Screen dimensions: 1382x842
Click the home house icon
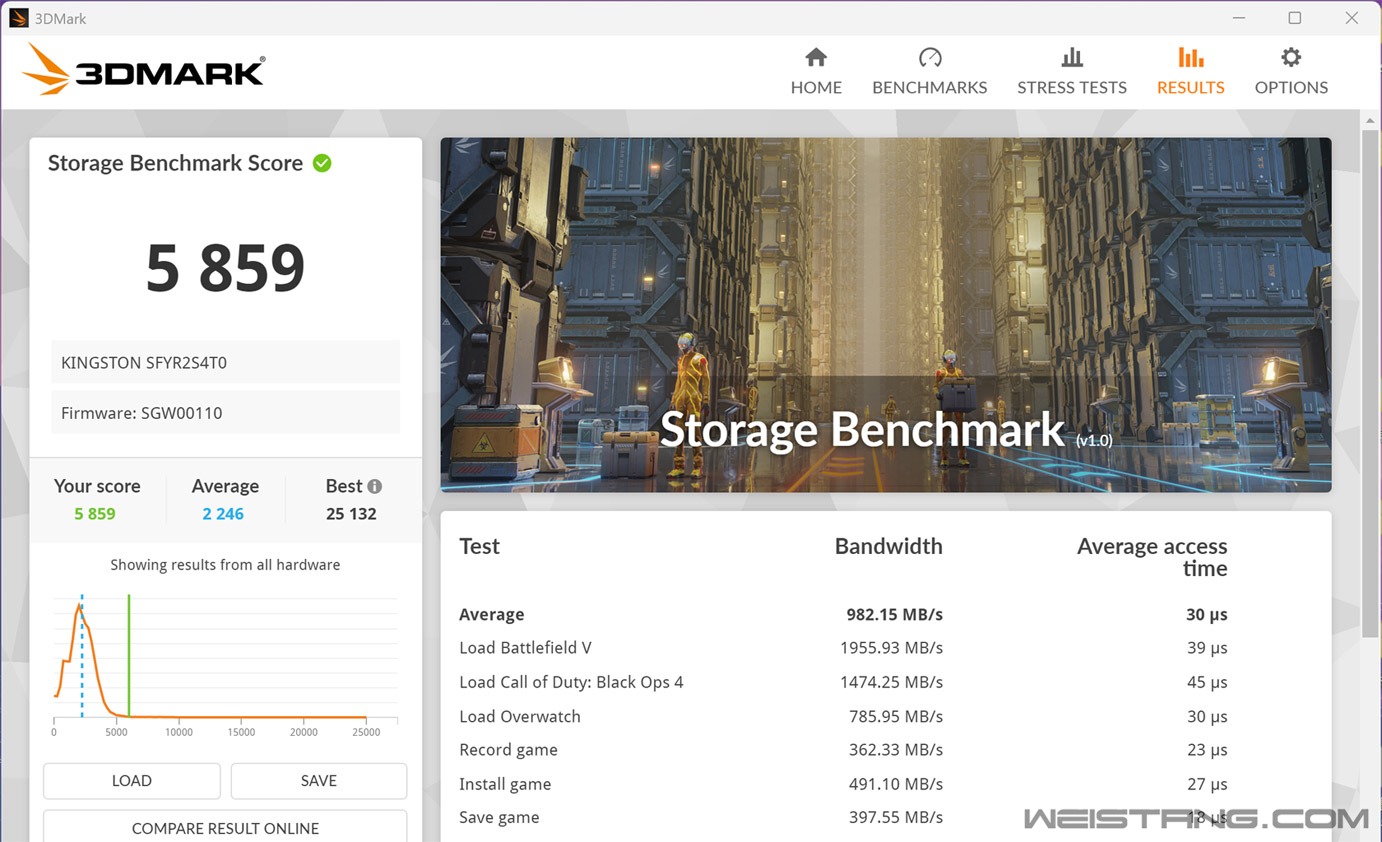pyautogui.click(x=816, y=57)
